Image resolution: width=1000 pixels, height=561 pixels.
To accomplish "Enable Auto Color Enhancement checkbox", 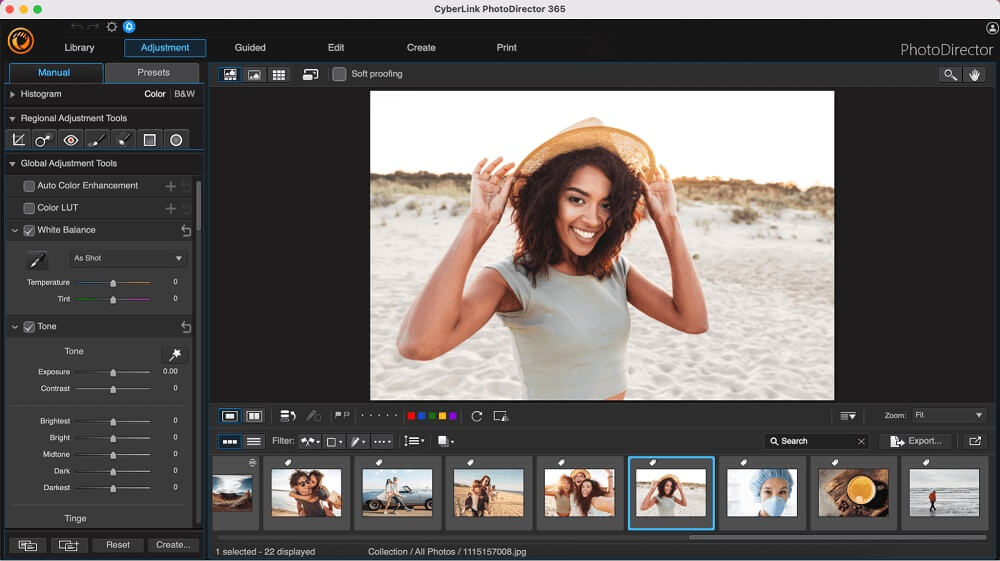I will tap(29, 186).
